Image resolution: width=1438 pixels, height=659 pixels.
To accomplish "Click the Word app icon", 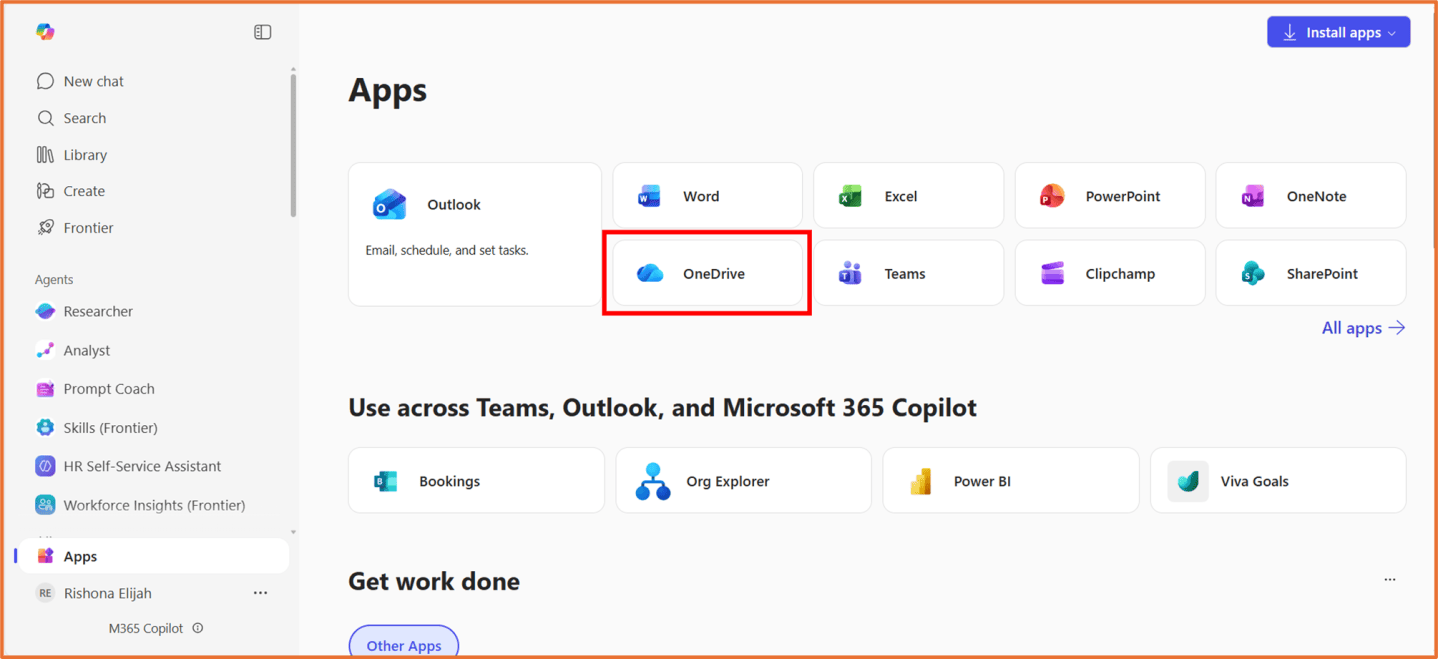I will click(650, 196).
